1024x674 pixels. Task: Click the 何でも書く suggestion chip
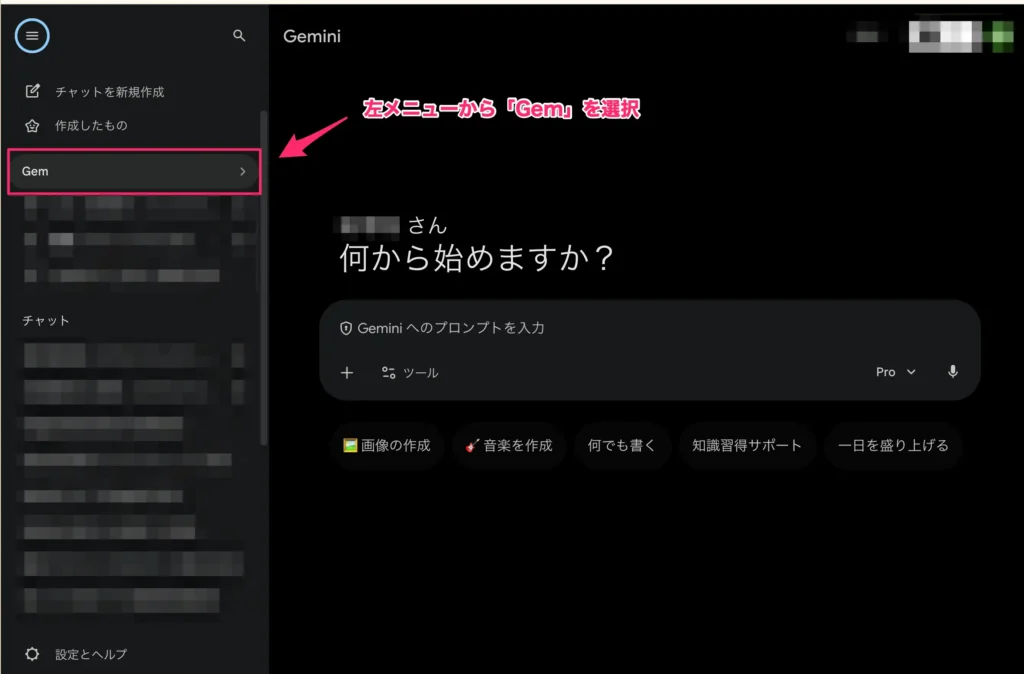[622, 445]
